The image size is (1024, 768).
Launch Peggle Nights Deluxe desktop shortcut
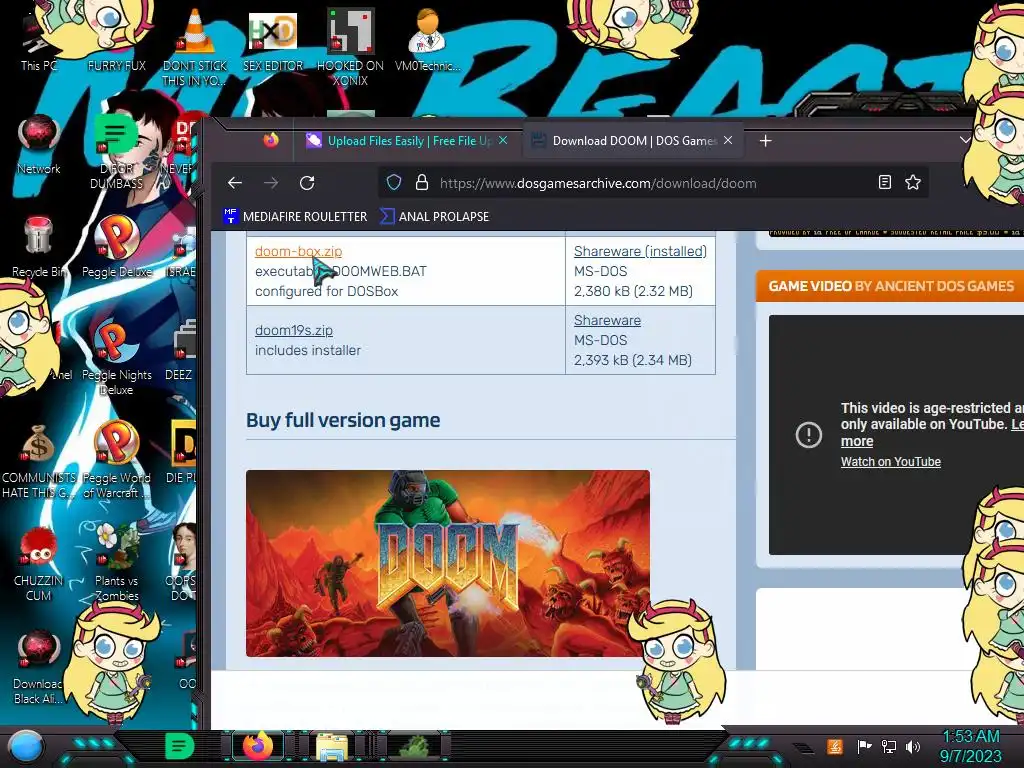click(116, 358)
